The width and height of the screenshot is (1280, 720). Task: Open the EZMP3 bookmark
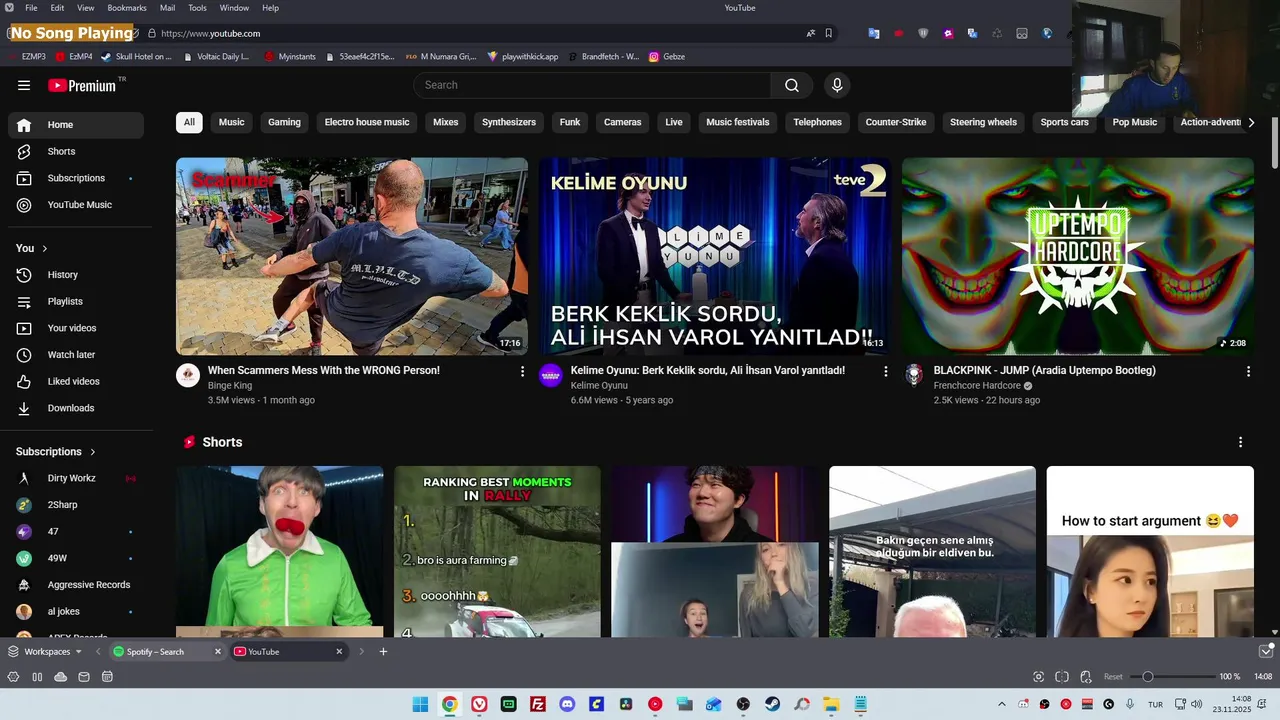click(x=27, y=57)
